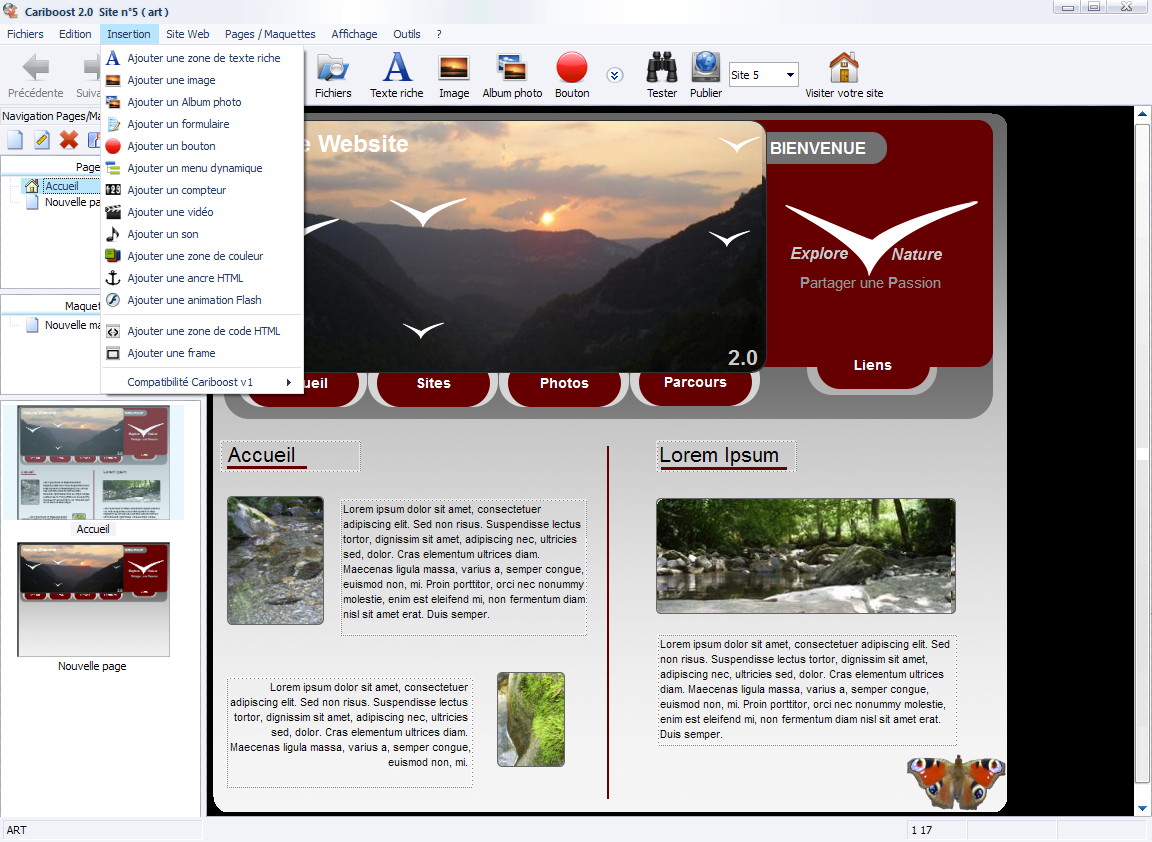This screenshot has width=1152, height=842.
Task: Click the Texte riche toolbar icon
Action: [397, 69]
